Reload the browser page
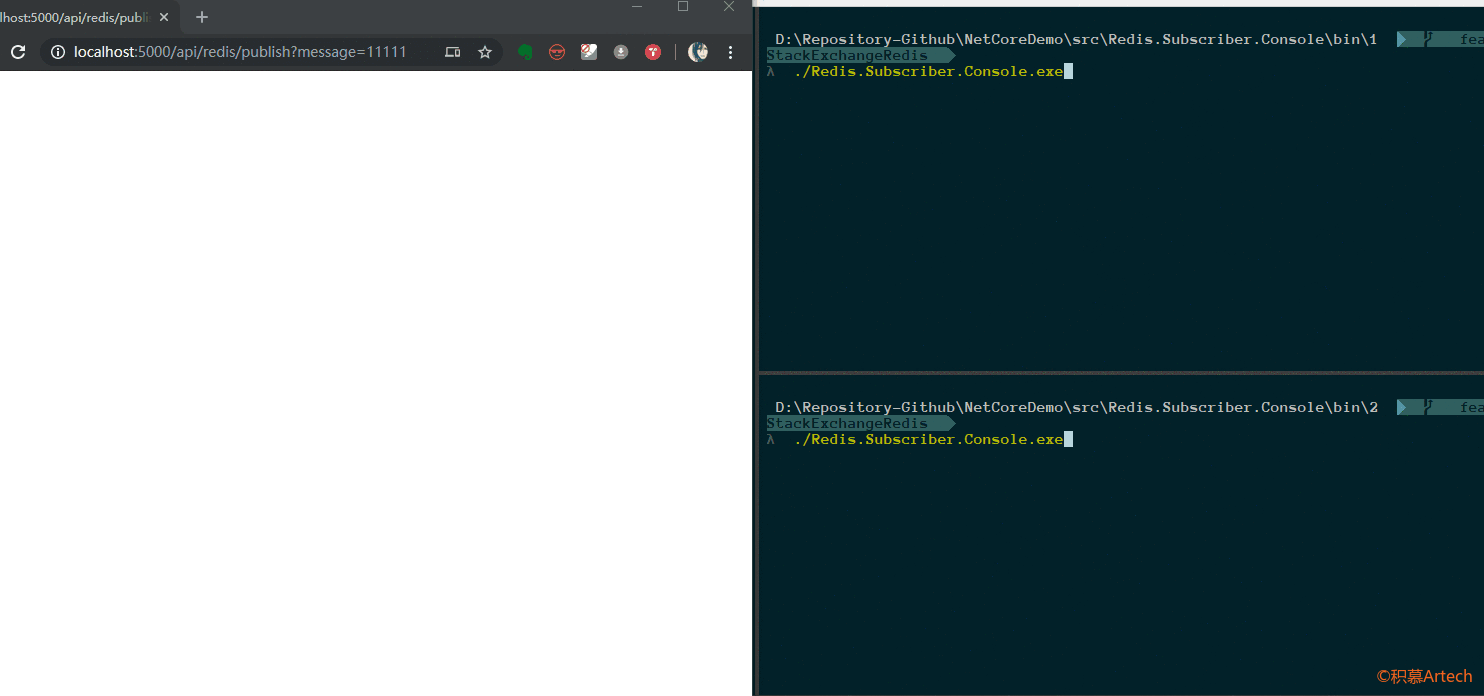The height and width of the screenshot is (696, 1484). point(17,52)
